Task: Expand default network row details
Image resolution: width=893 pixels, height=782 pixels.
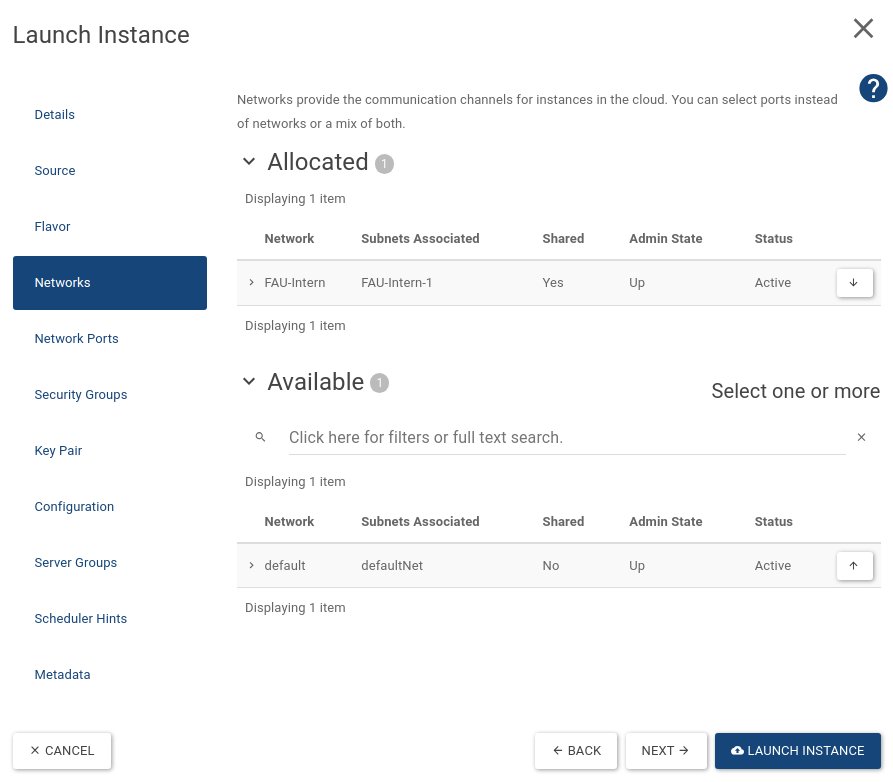Action: 251,566
